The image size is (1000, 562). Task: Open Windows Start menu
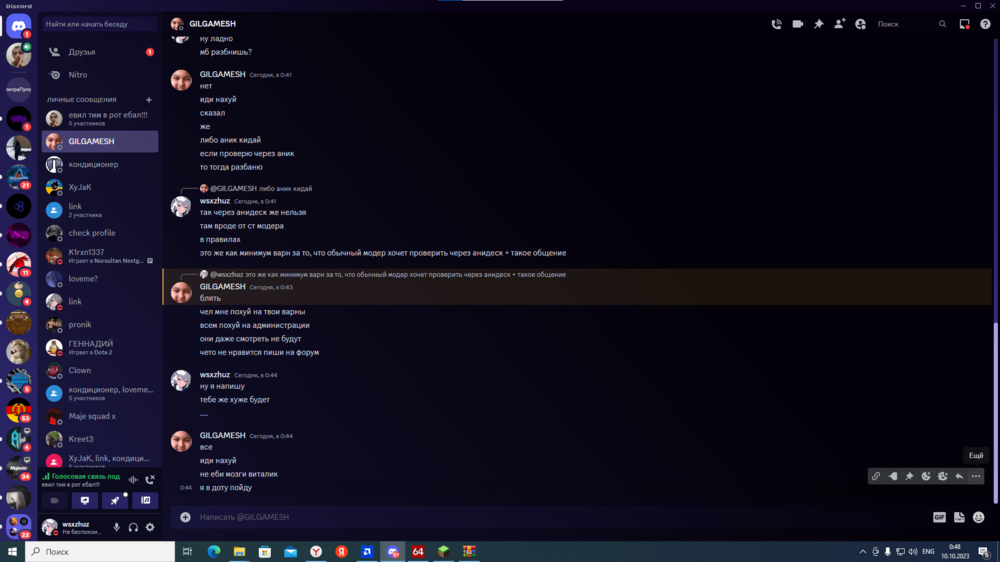(12, 551)
